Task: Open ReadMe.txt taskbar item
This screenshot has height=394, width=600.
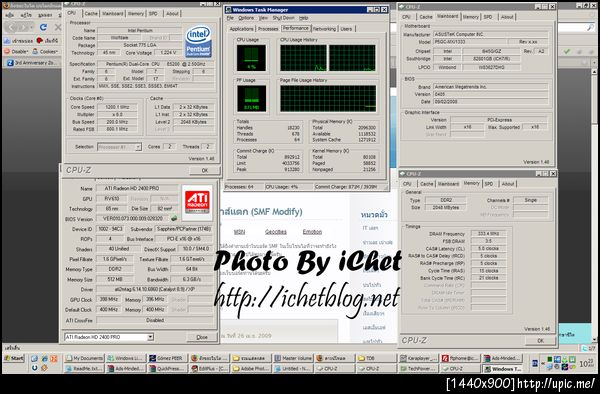Action: tap(84, 369)
